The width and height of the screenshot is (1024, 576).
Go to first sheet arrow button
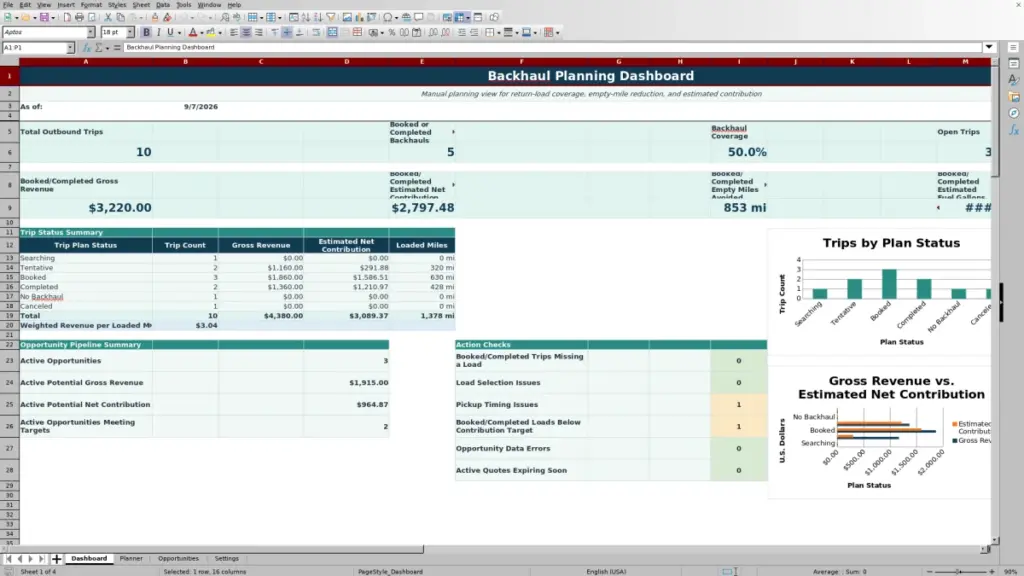(x=8, y=558)
